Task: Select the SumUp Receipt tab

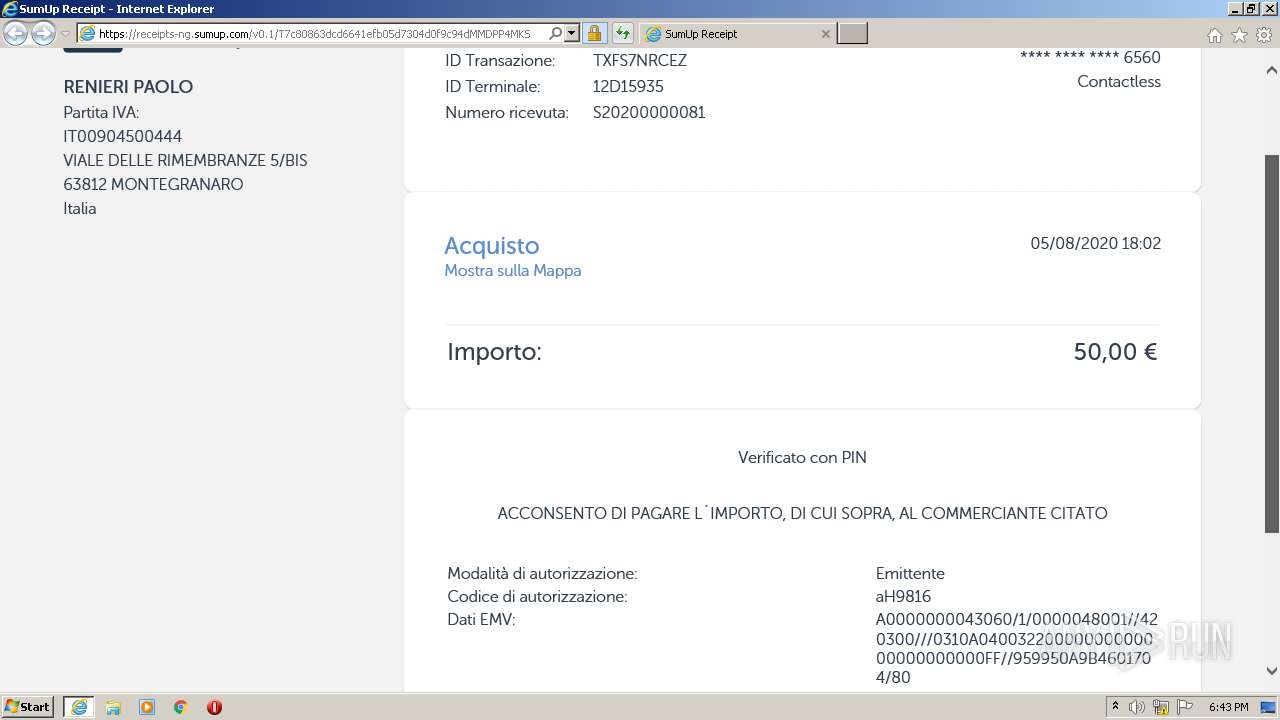Action: coord(735,34)
